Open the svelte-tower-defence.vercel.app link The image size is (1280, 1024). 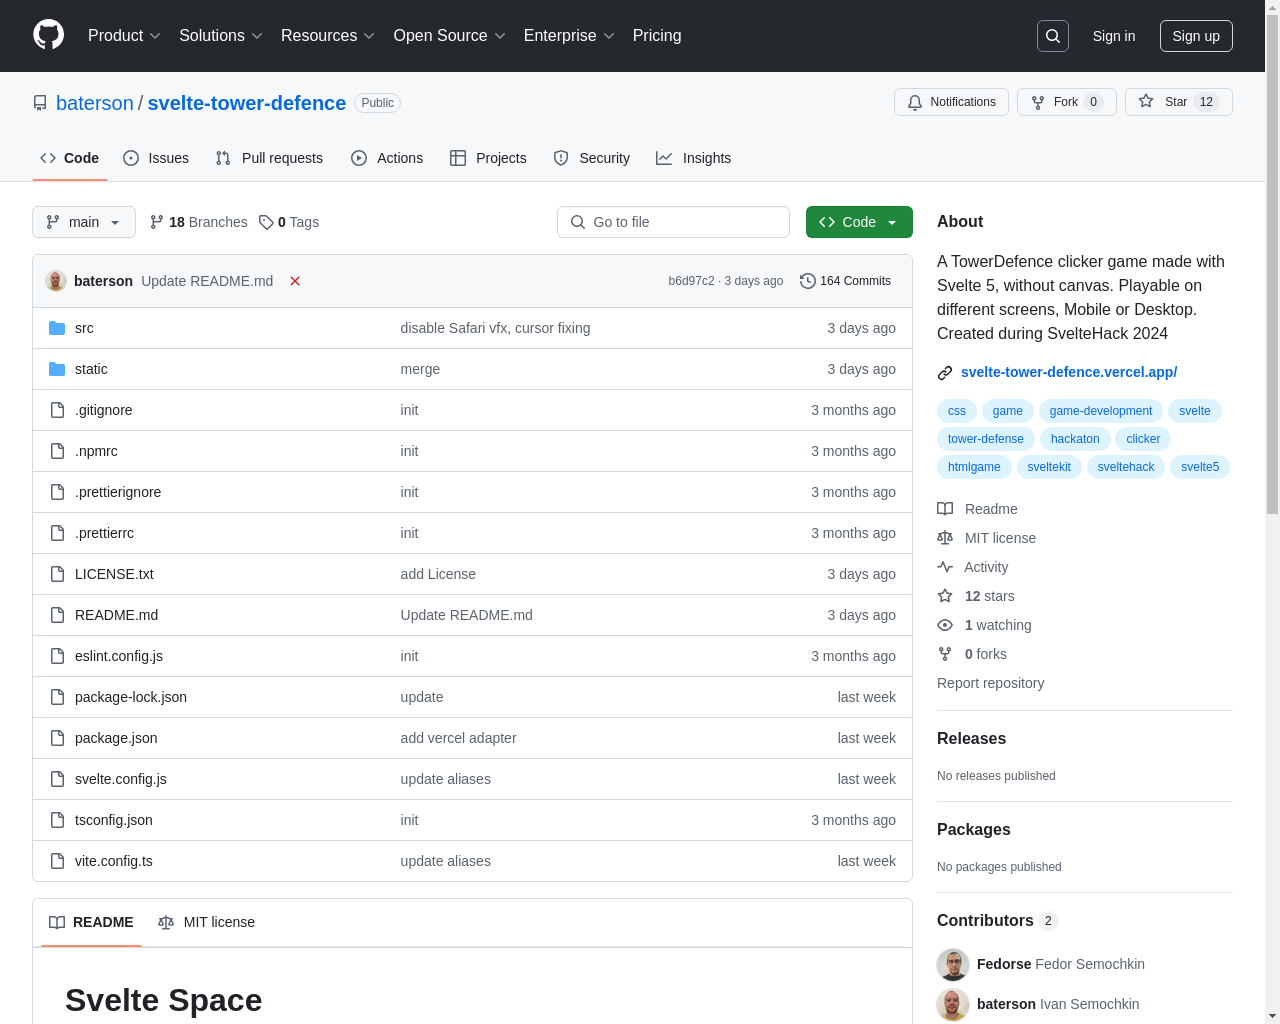pyautogui.click(x=1069, y=372)
